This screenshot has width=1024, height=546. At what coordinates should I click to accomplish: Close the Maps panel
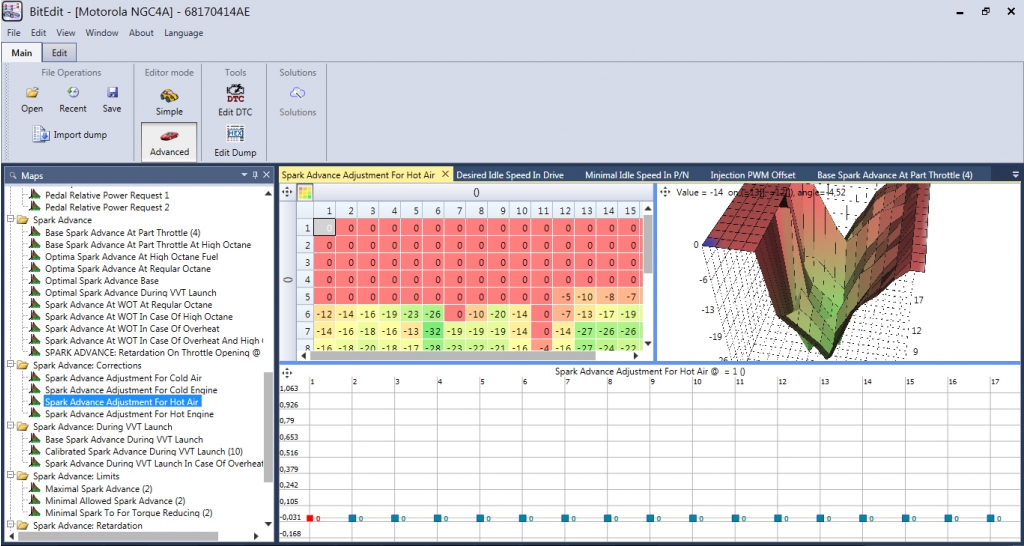pos(266,175)
